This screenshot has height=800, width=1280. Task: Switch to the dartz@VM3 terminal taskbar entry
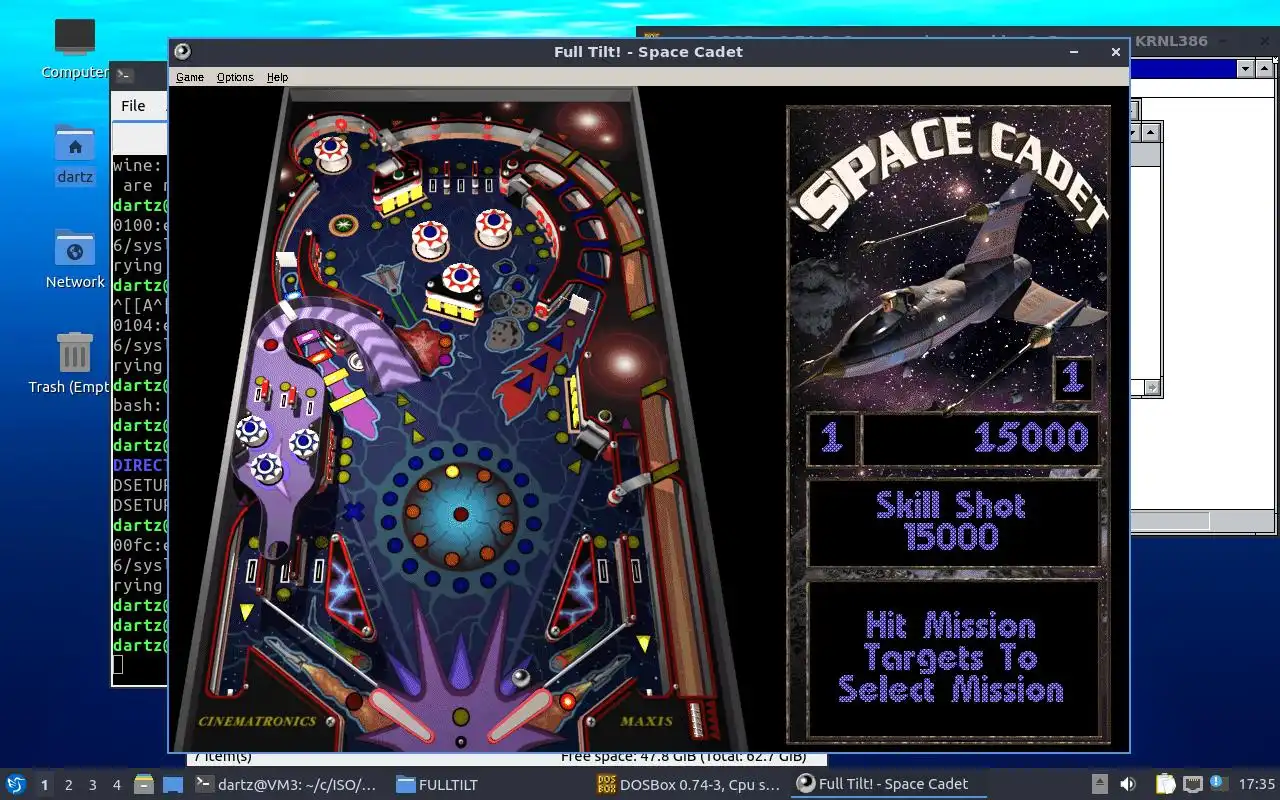[286, 784]
